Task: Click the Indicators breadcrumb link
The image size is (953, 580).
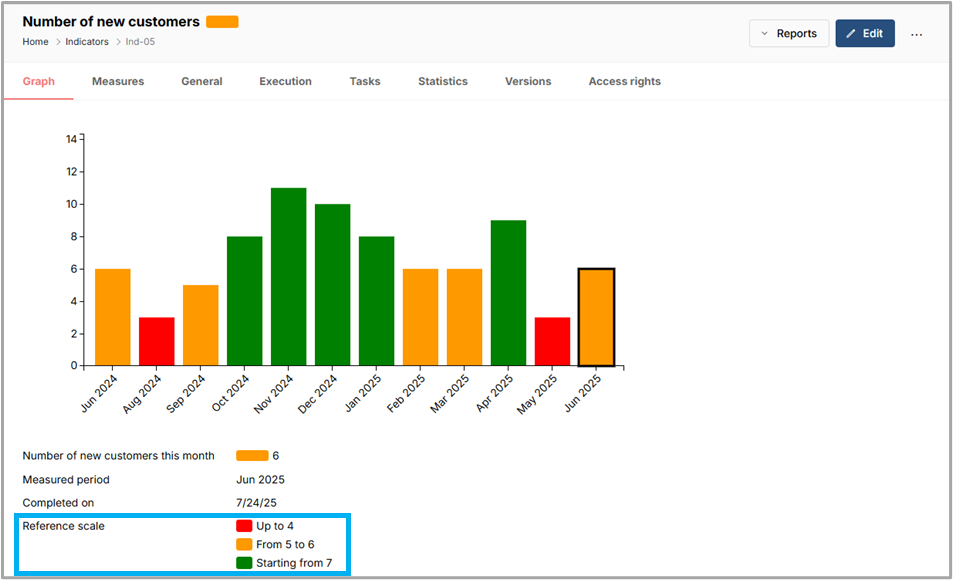Action: click(x=87, y=42)
